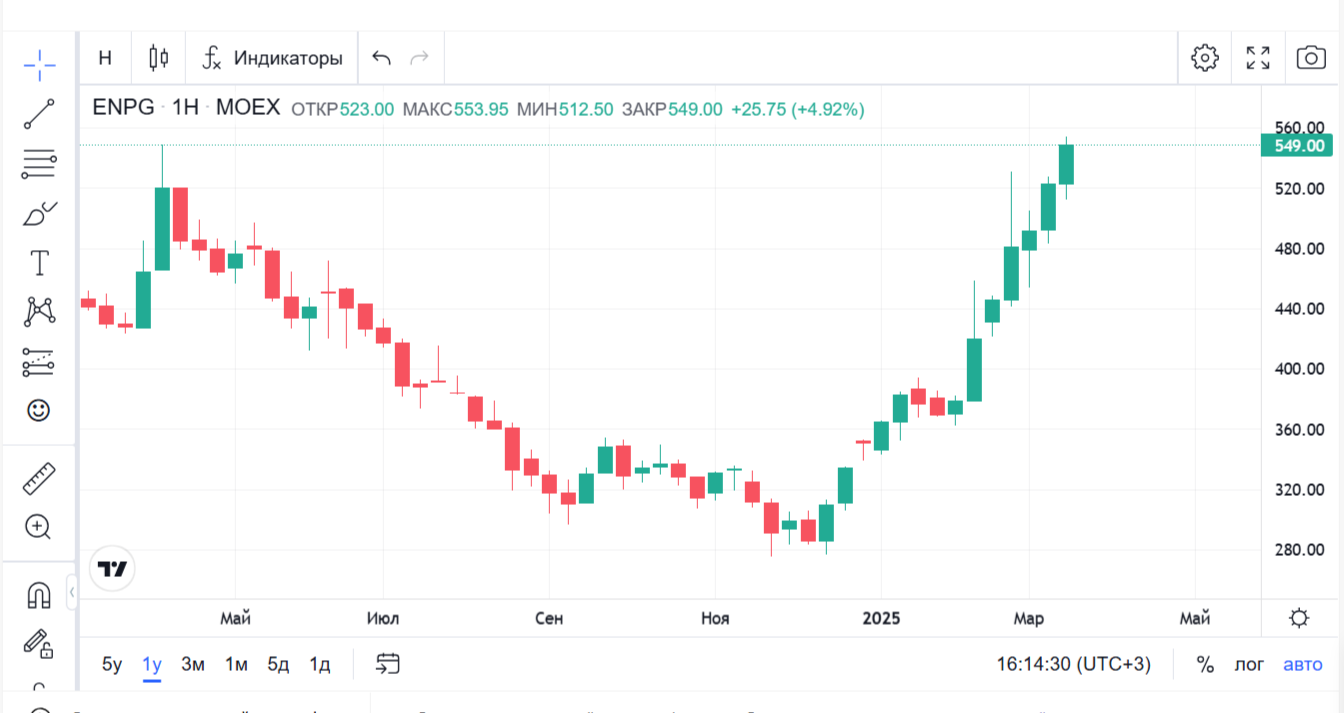
Task: Open the Fibonacci retracement tool
Action: [x=39, y=164]
